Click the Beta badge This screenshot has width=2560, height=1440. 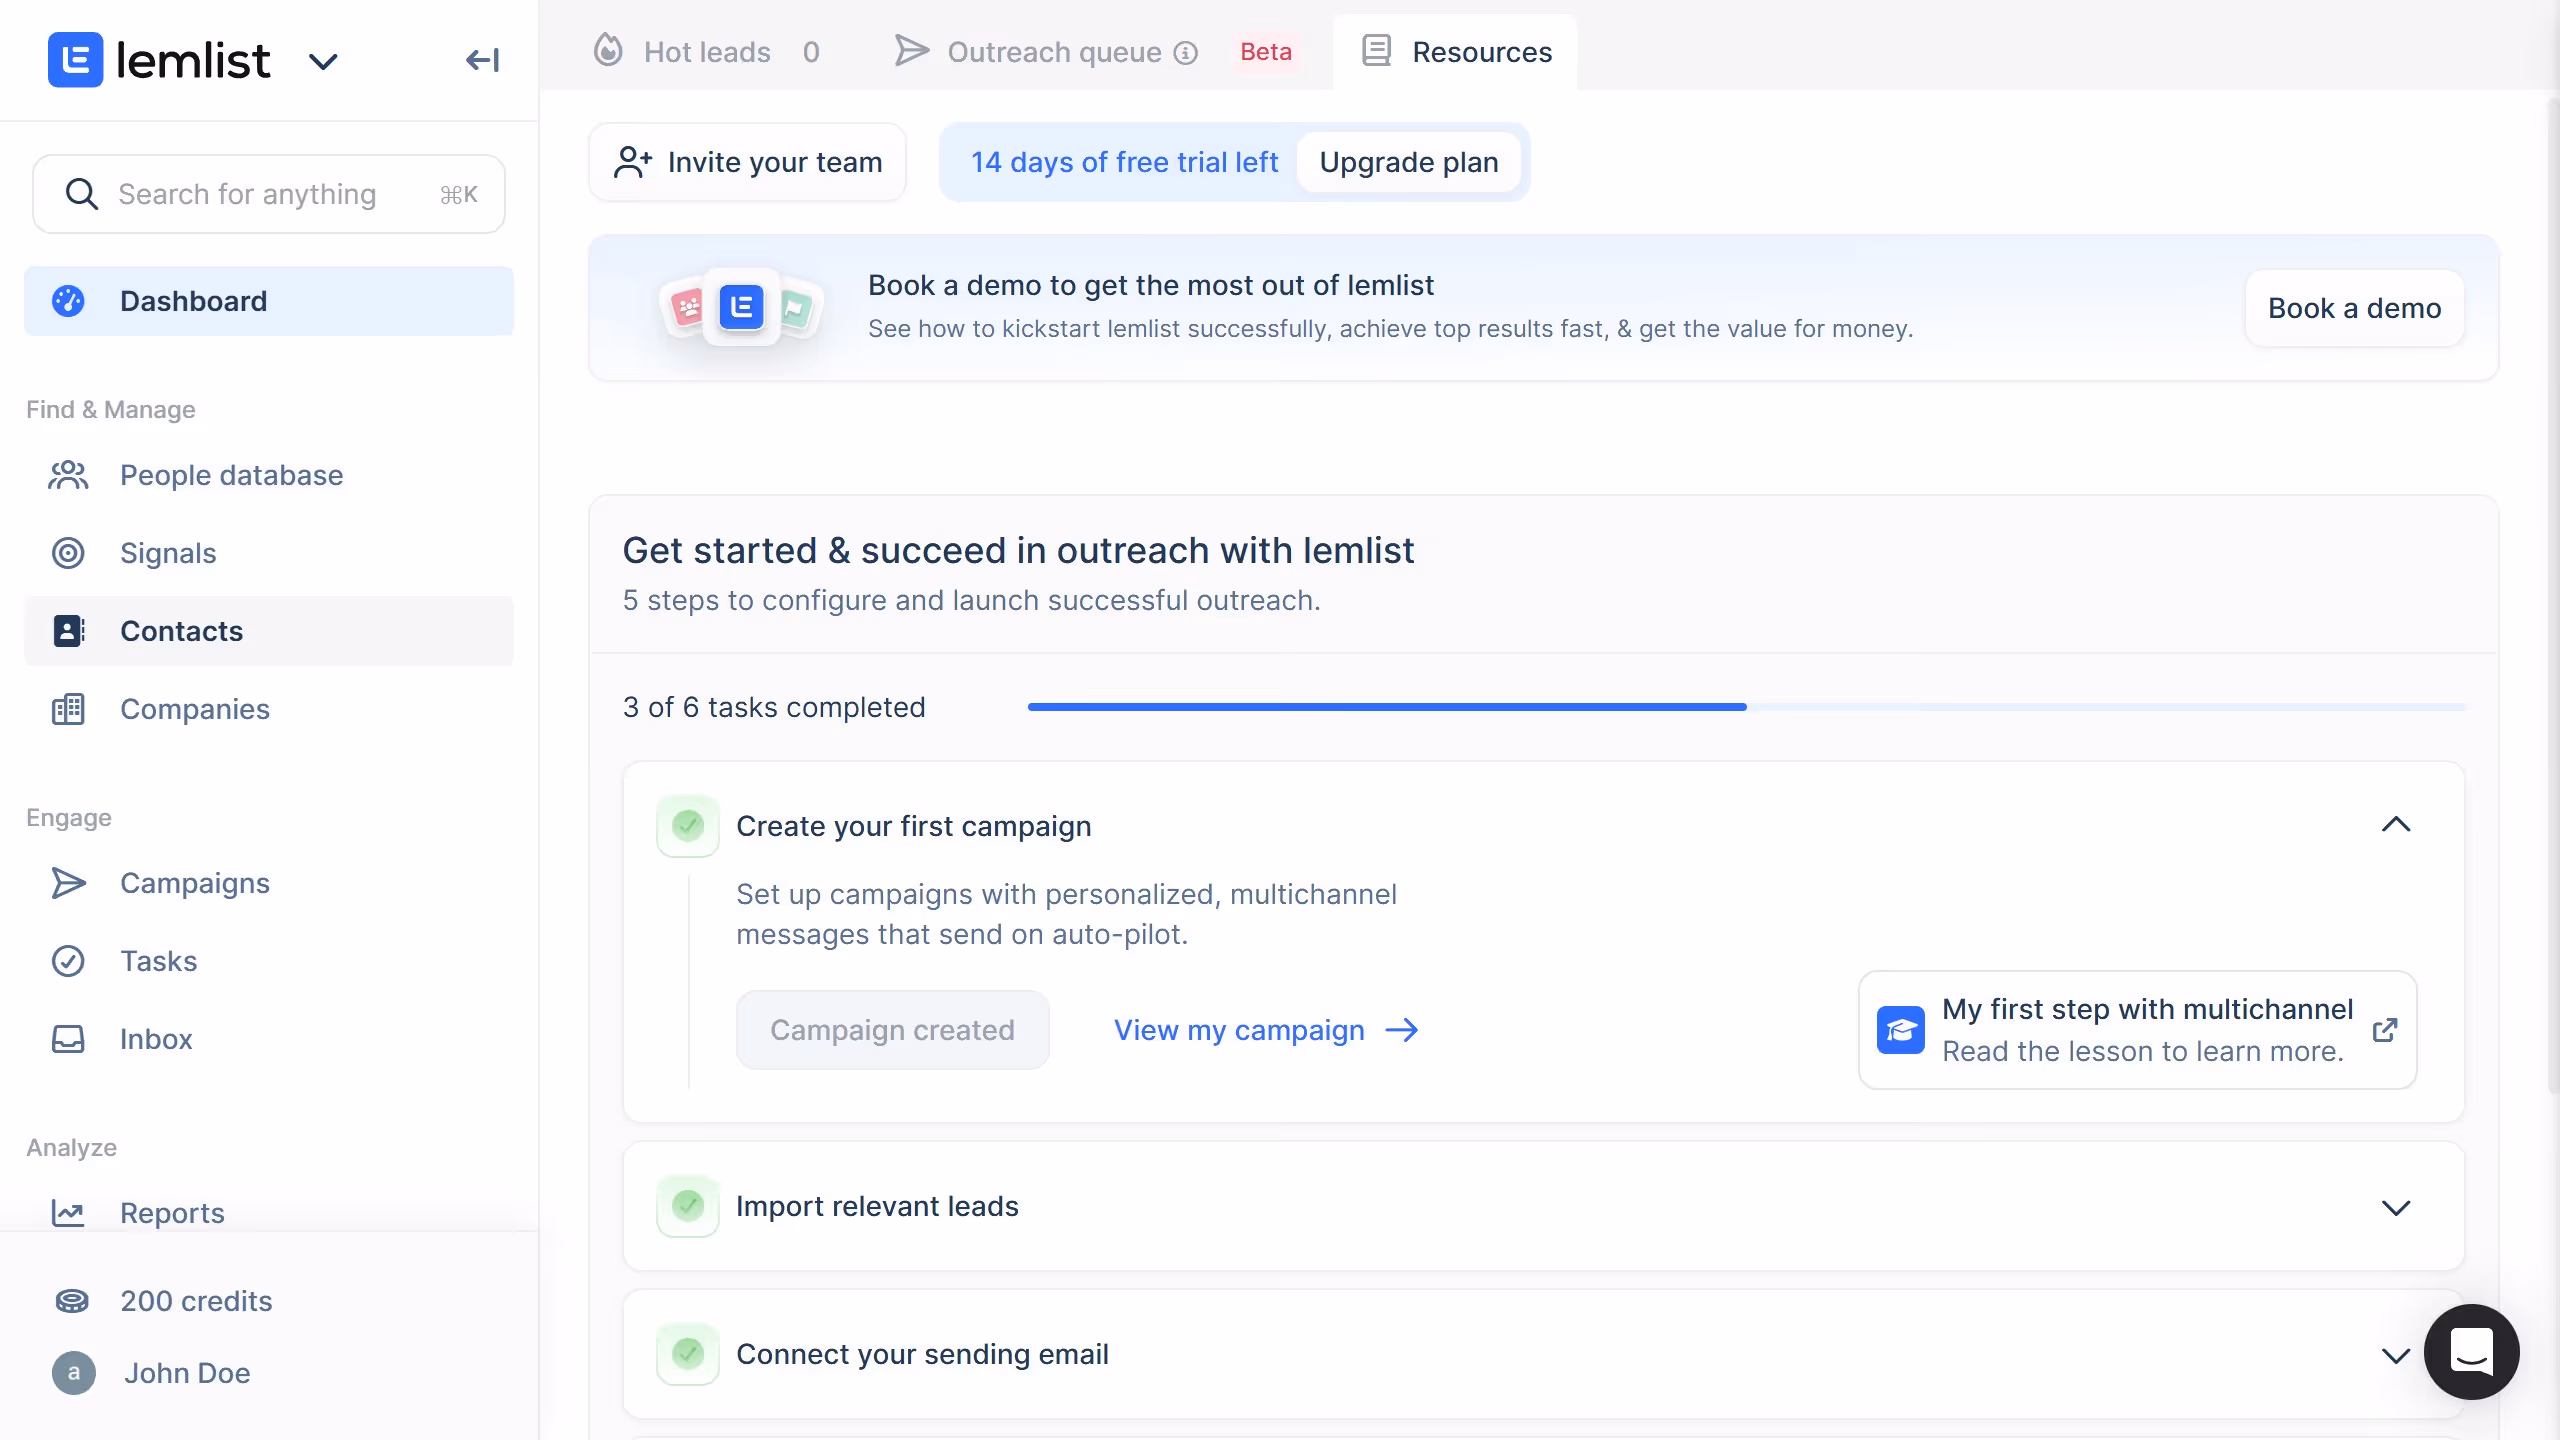[1266, 52]
